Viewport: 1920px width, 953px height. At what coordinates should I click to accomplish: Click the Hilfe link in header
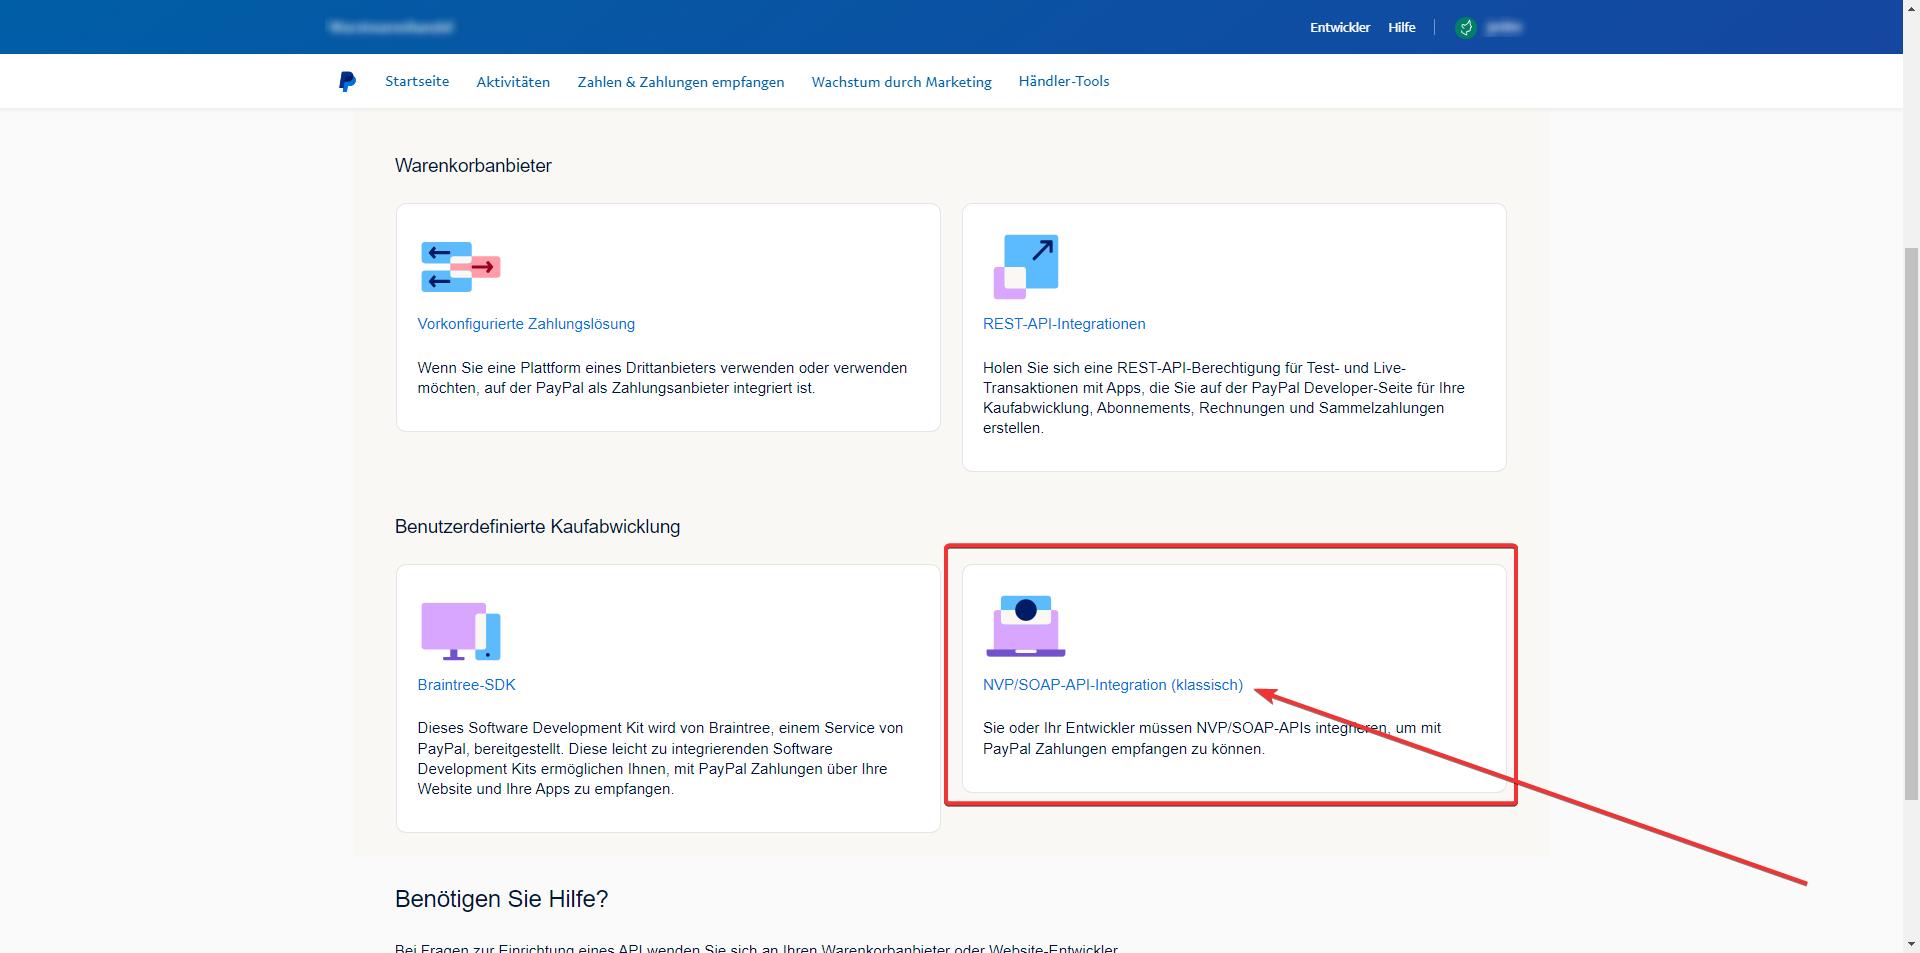point(1401,27)
